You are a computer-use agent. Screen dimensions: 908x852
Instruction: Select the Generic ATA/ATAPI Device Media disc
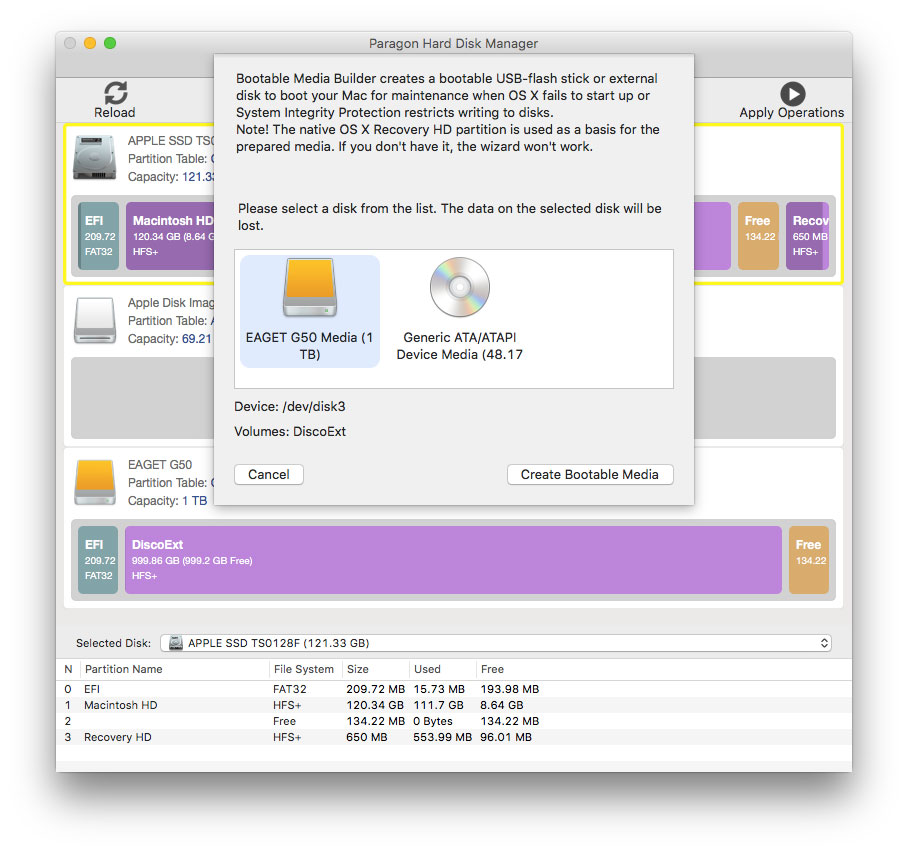[x=460, y=287]
